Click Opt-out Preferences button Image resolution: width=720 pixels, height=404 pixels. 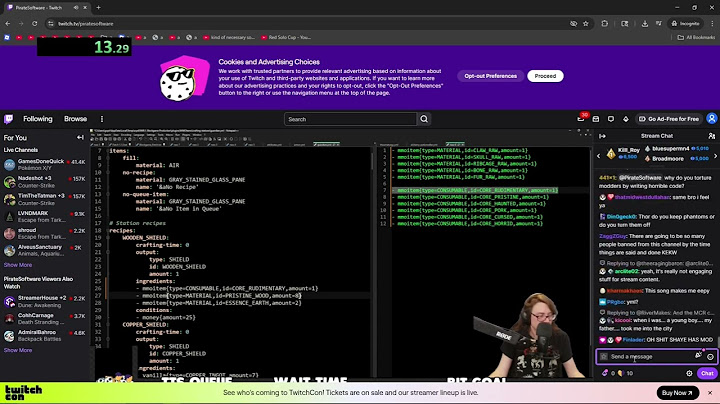(490, 76)
